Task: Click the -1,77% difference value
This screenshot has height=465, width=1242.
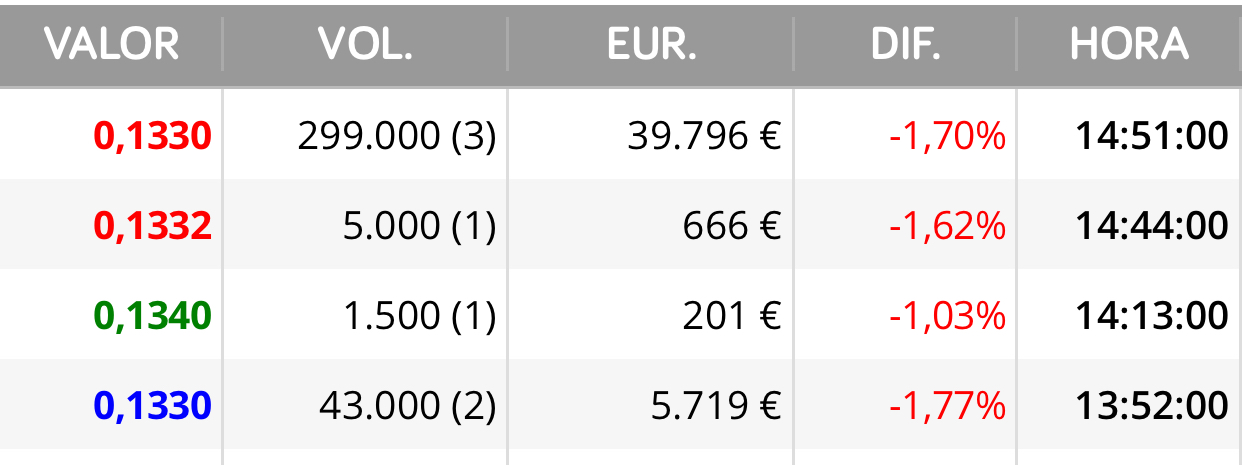Action: [947, 406]
